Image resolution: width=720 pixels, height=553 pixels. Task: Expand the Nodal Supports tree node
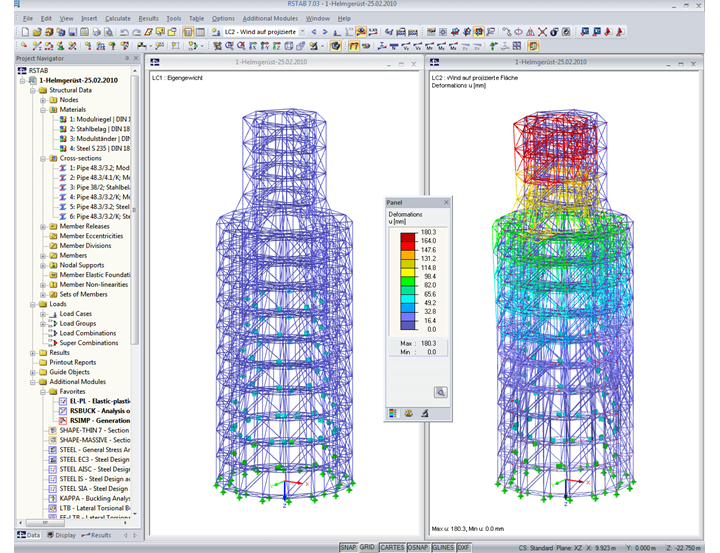tap(43, 265)
